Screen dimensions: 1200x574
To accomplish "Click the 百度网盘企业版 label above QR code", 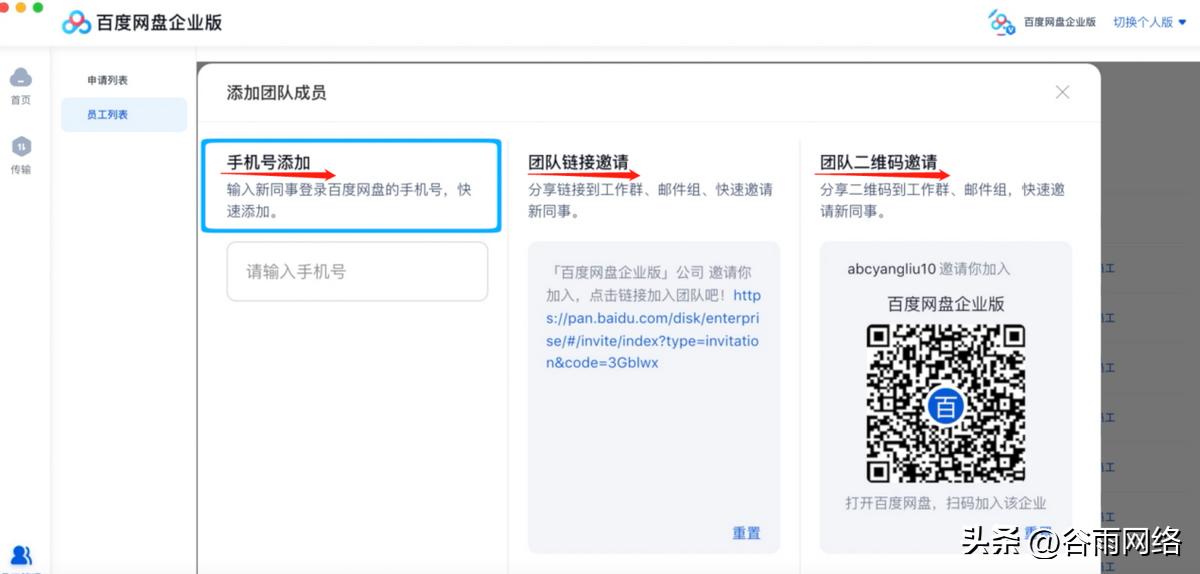I will 946,304.
